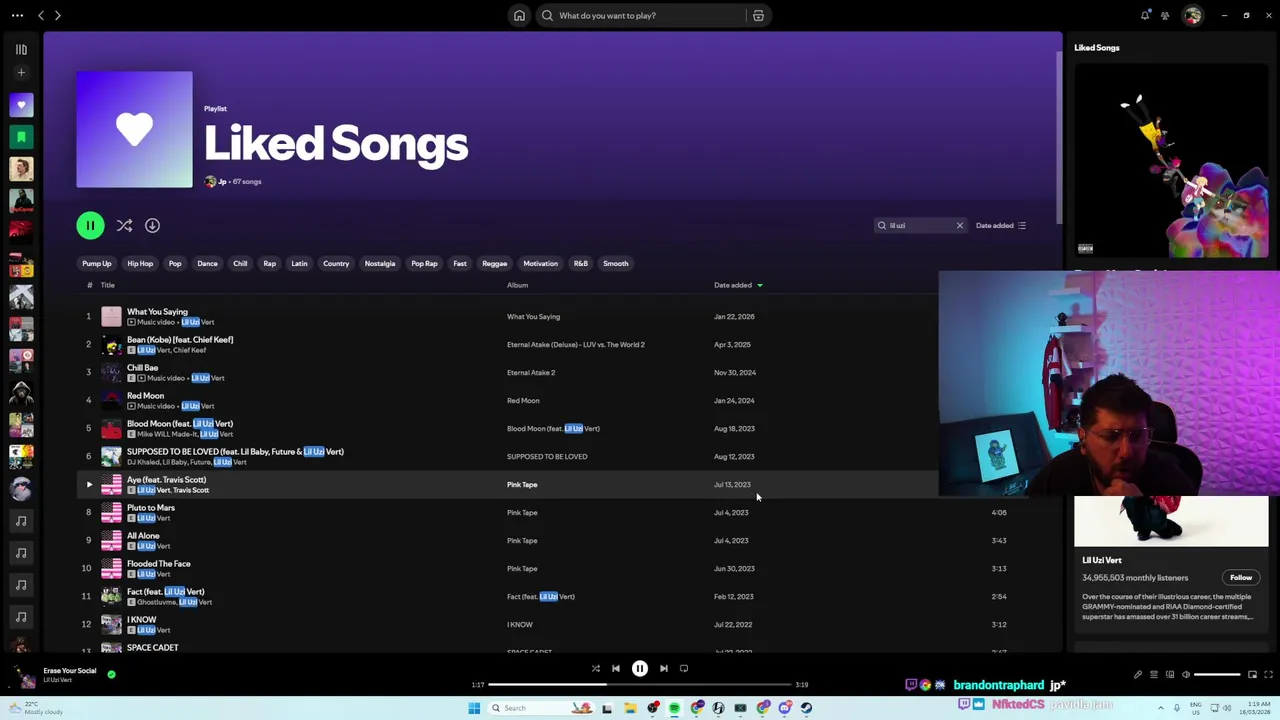This screenshot has width=1280, height=720.
Task: Click the create playlist plus icon
Action: (21, 72)
